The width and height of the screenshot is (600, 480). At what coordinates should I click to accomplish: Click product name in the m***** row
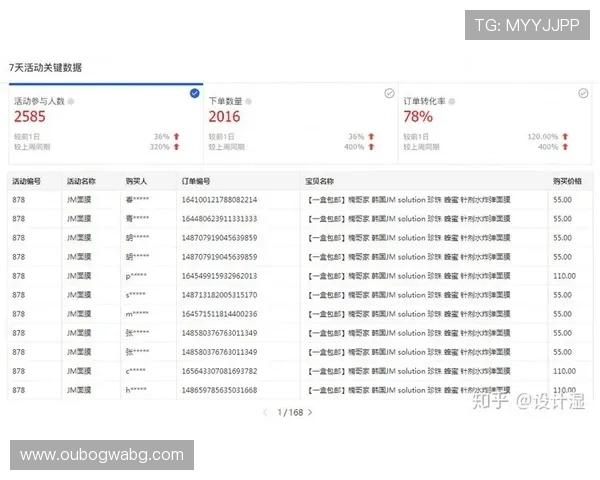point(409,314)
